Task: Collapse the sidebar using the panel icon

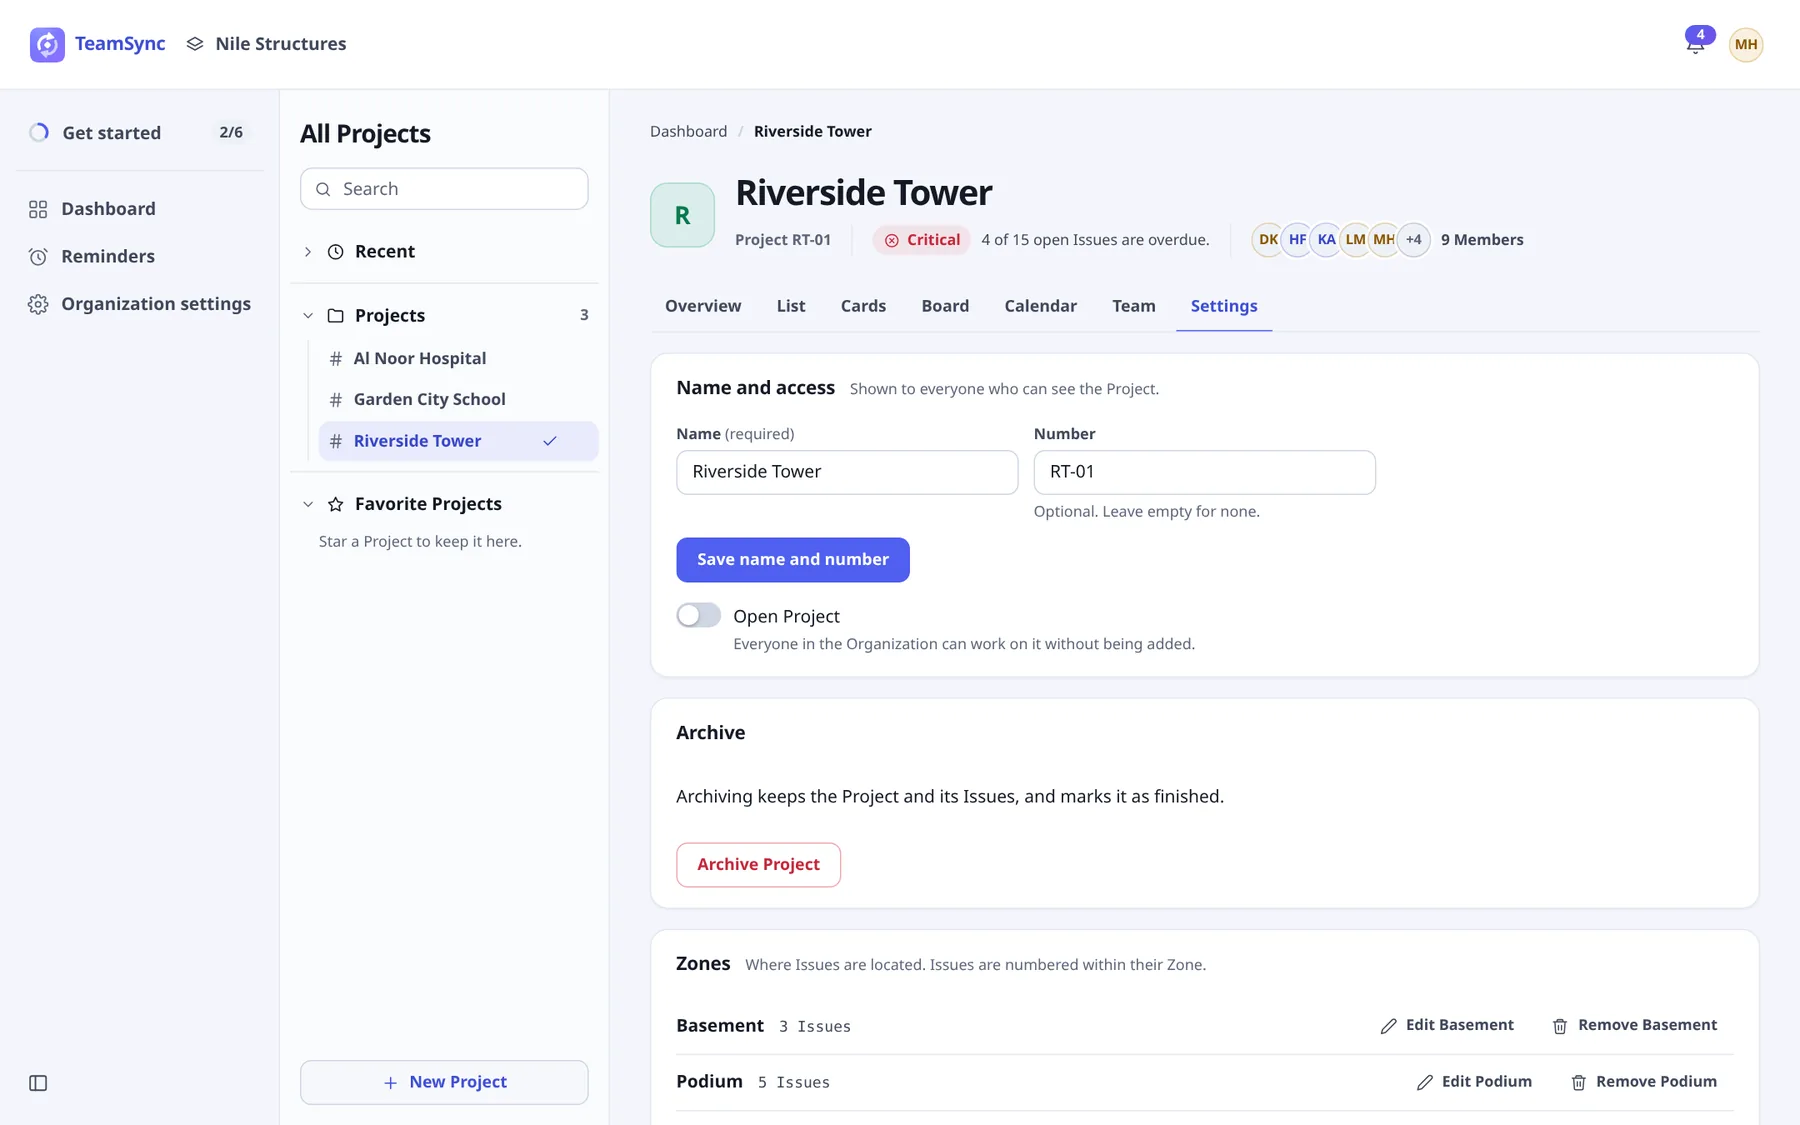Action: [x=38, y=1083]
